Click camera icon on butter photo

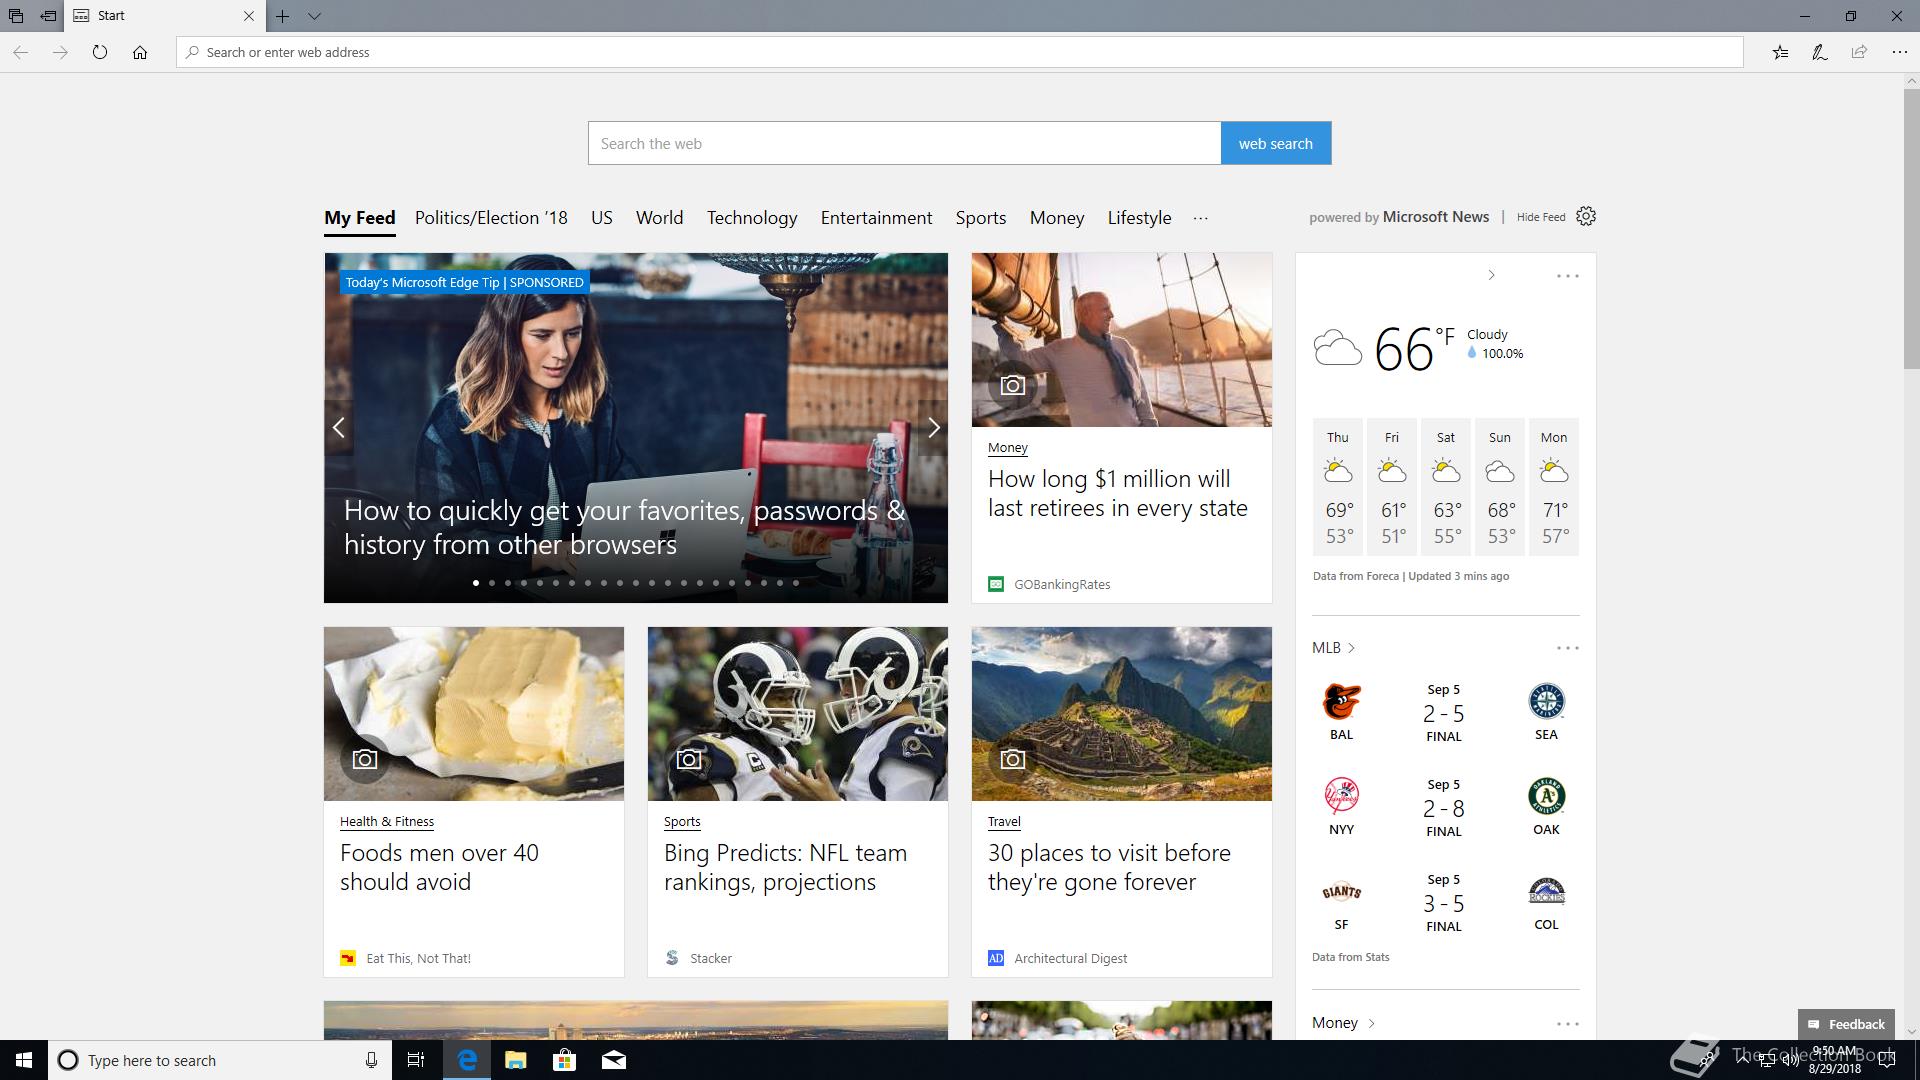(x=365, y=759)
